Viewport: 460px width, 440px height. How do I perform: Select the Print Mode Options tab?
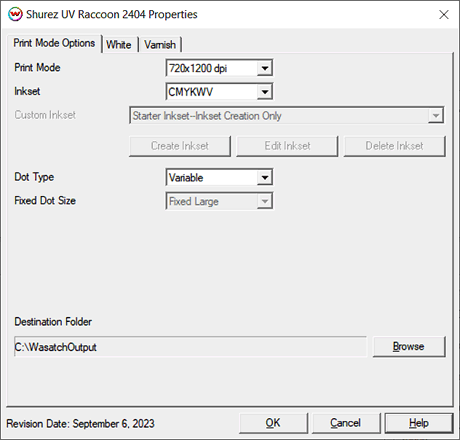point(54,43)
